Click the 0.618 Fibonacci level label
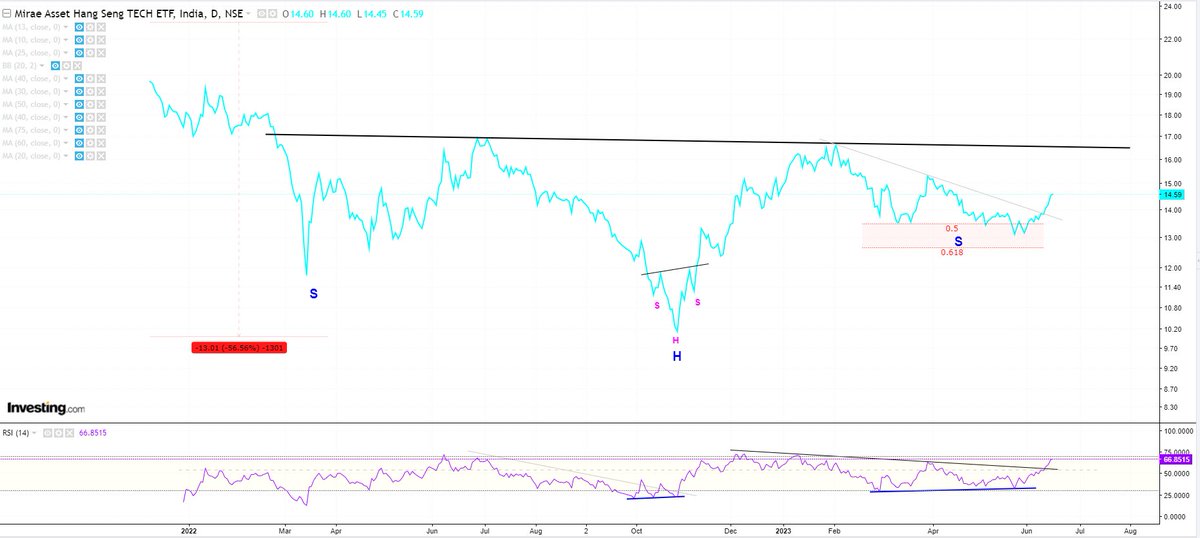The width and height of the screenshot is (1200, 538). tap(951, 253)
